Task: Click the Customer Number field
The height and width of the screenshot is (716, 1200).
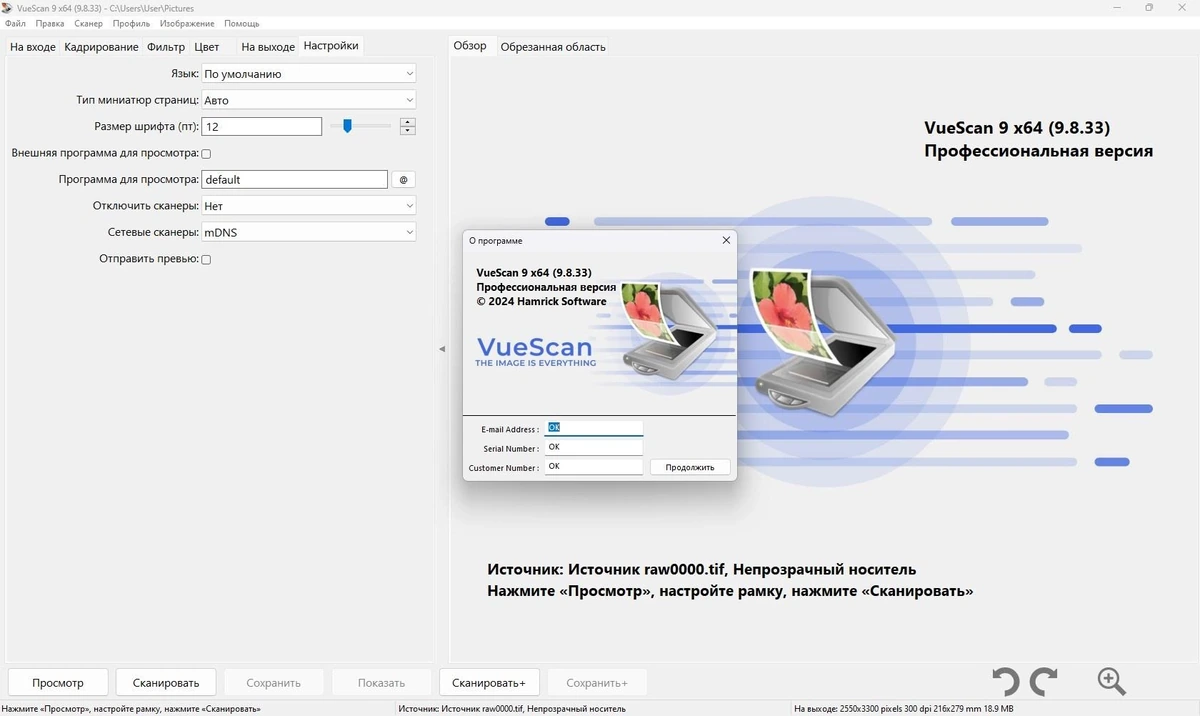Action: 594,467
